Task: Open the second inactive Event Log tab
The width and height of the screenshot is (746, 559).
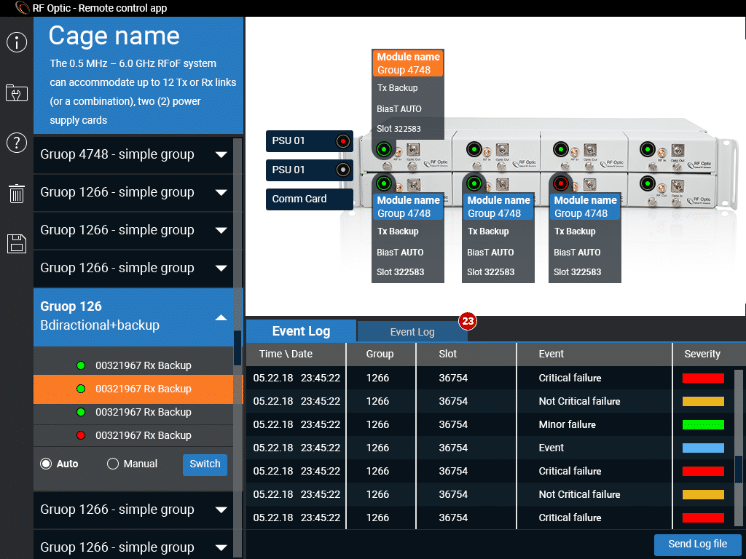Action: 412,332
